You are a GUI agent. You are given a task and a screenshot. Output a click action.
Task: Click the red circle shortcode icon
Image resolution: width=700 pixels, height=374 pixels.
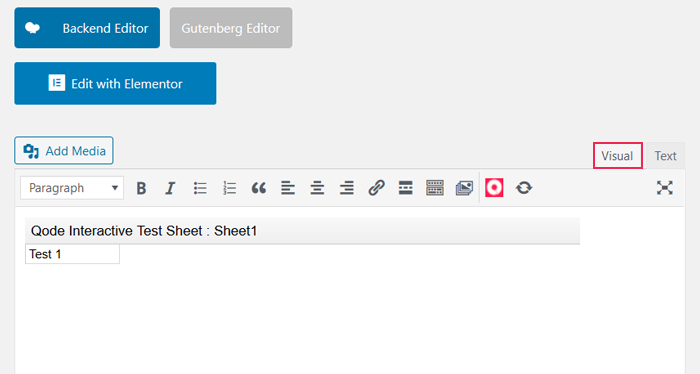pyautogui.click(x=494, y=188)
